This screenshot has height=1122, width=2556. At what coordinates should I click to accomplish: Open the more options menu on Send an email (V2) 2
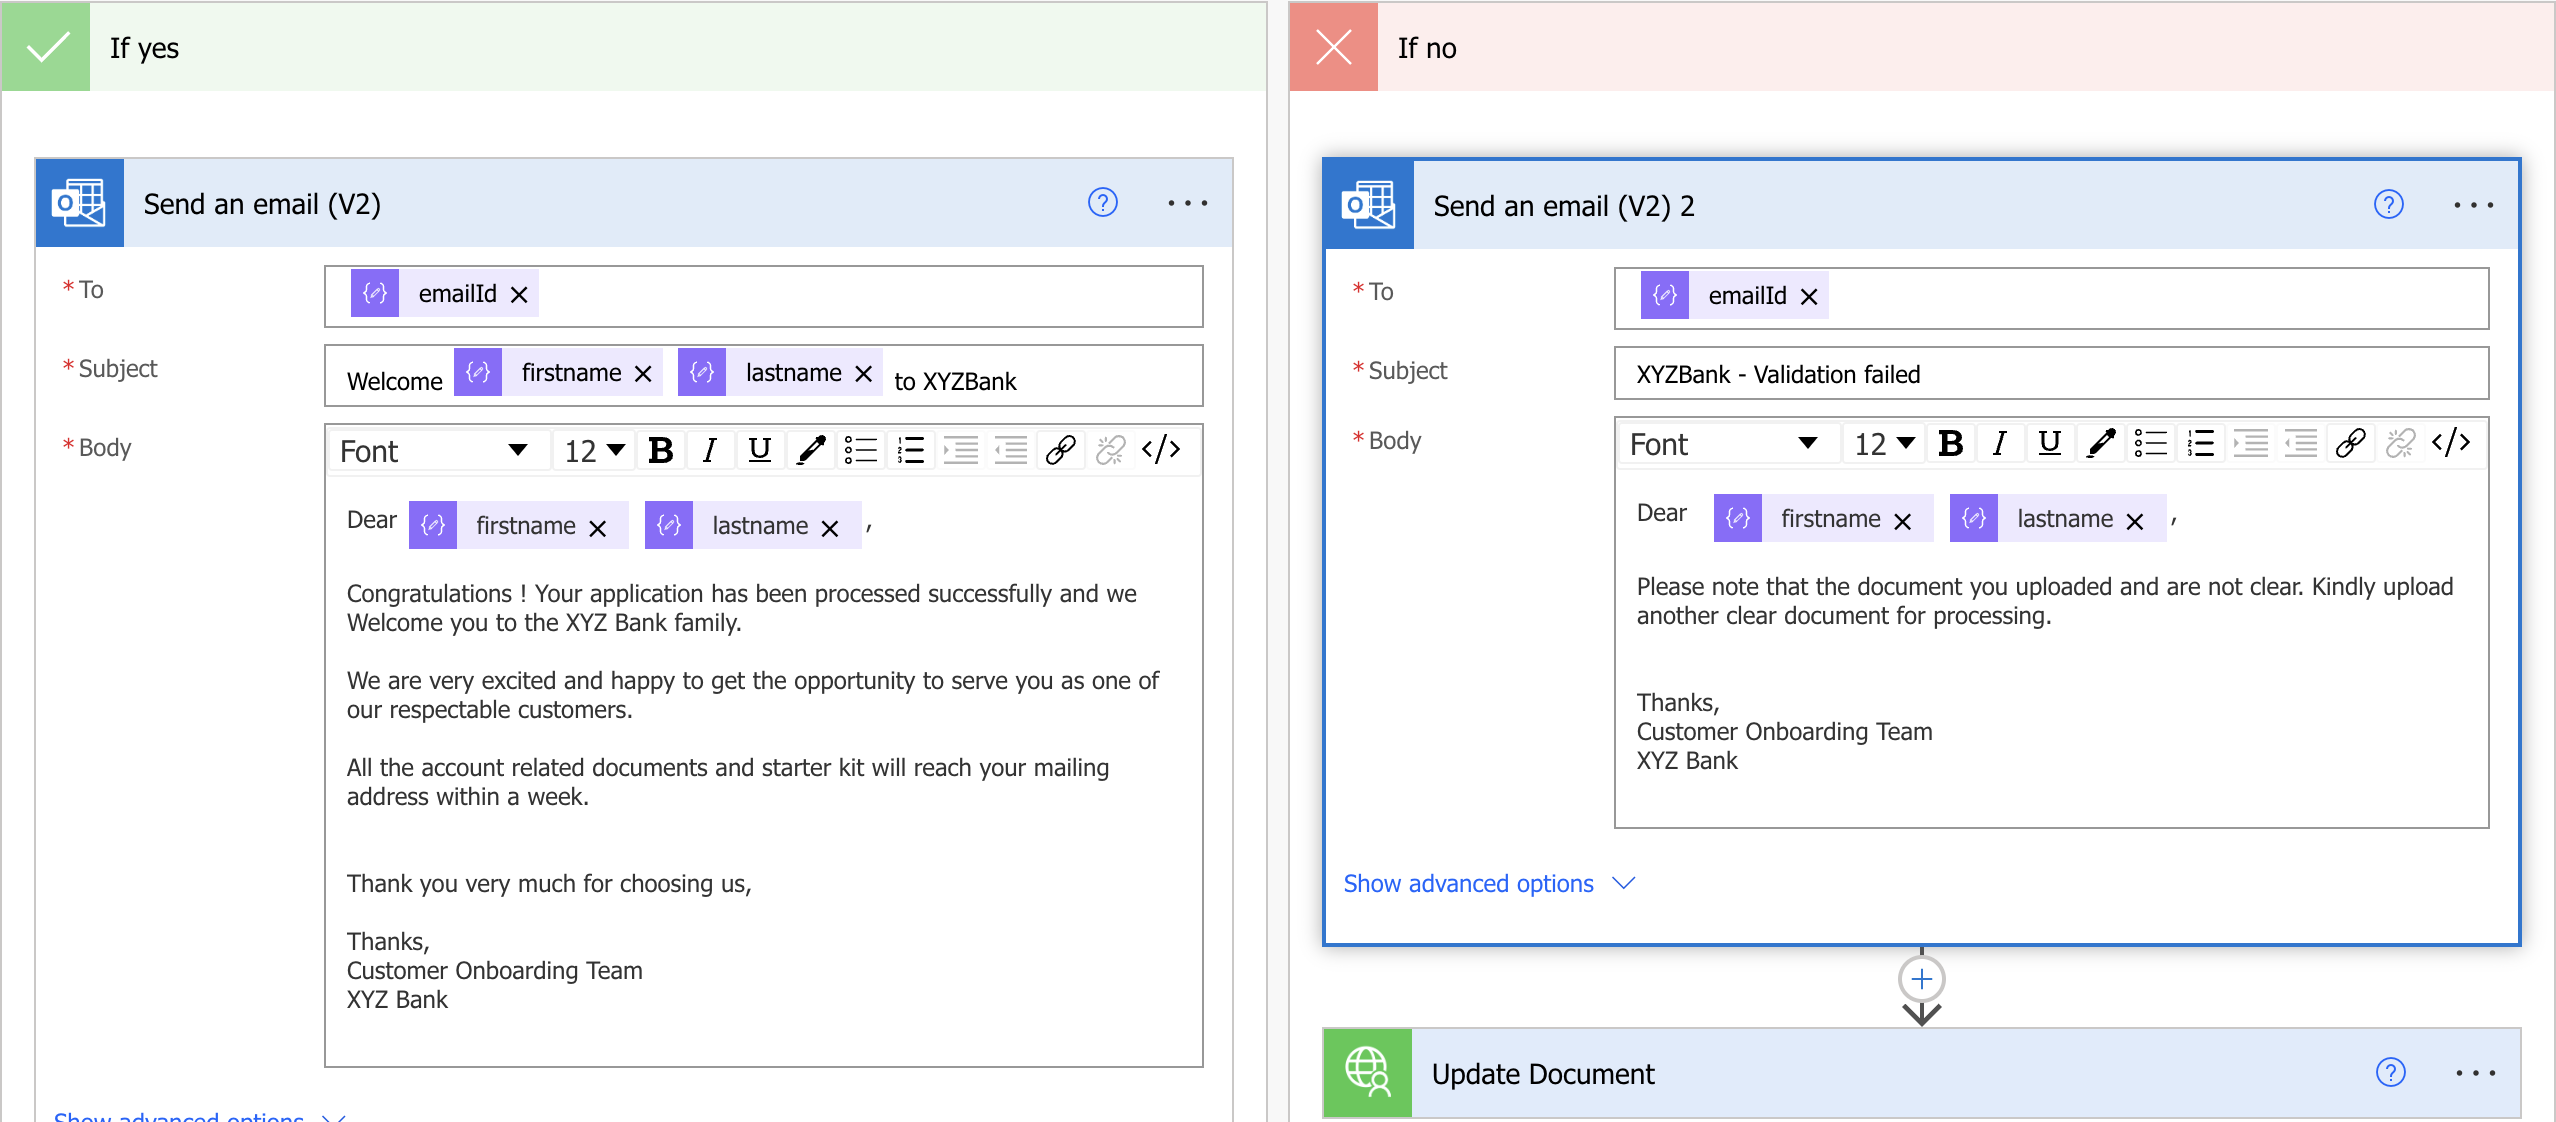(x=2473, y=204)
